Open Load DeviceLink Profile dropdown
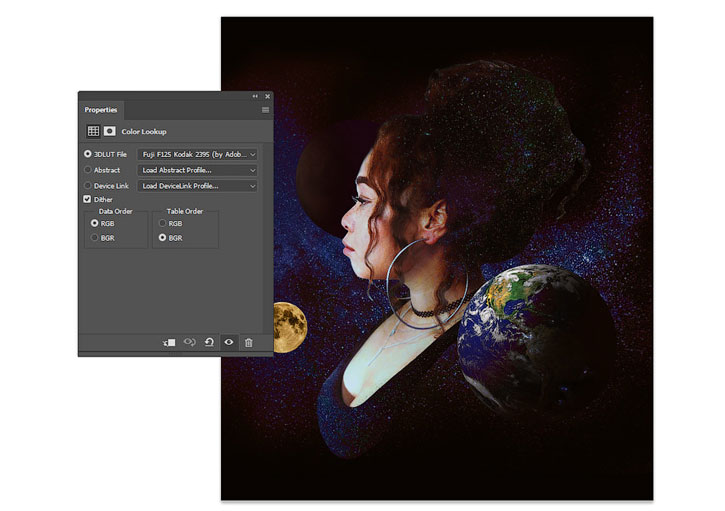 [197, 186]
